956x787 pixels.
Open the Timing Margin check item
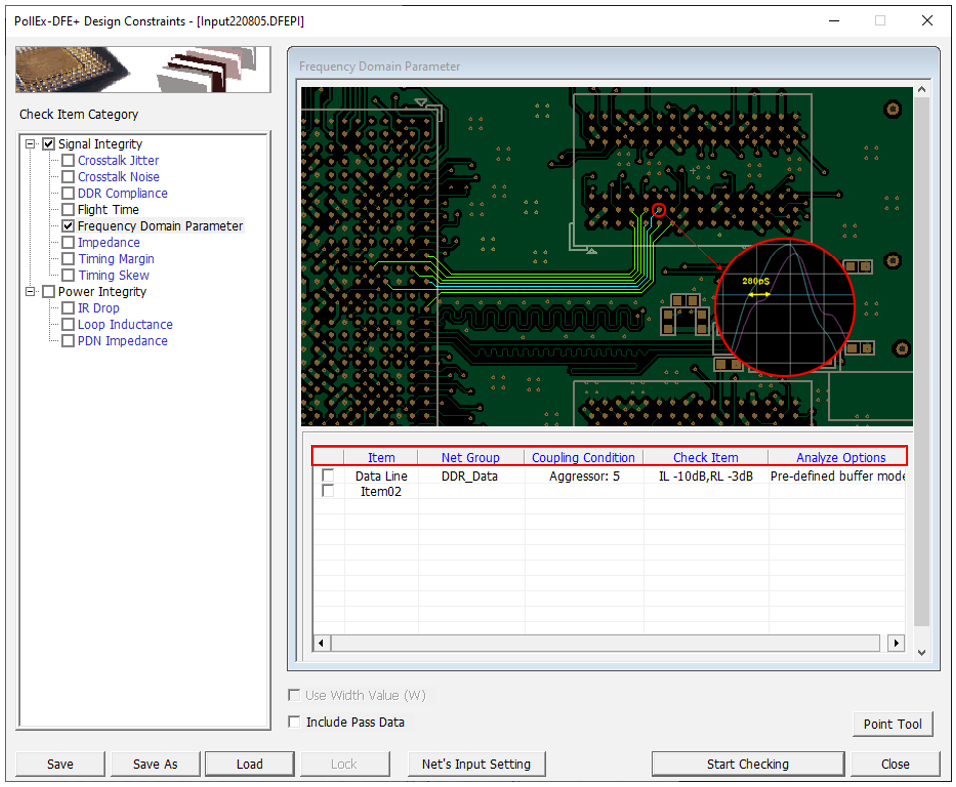116,259
